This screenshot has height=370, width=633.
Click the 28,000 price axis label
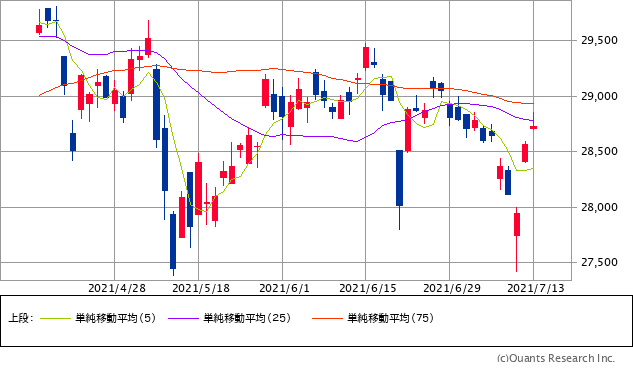[599, 207]
